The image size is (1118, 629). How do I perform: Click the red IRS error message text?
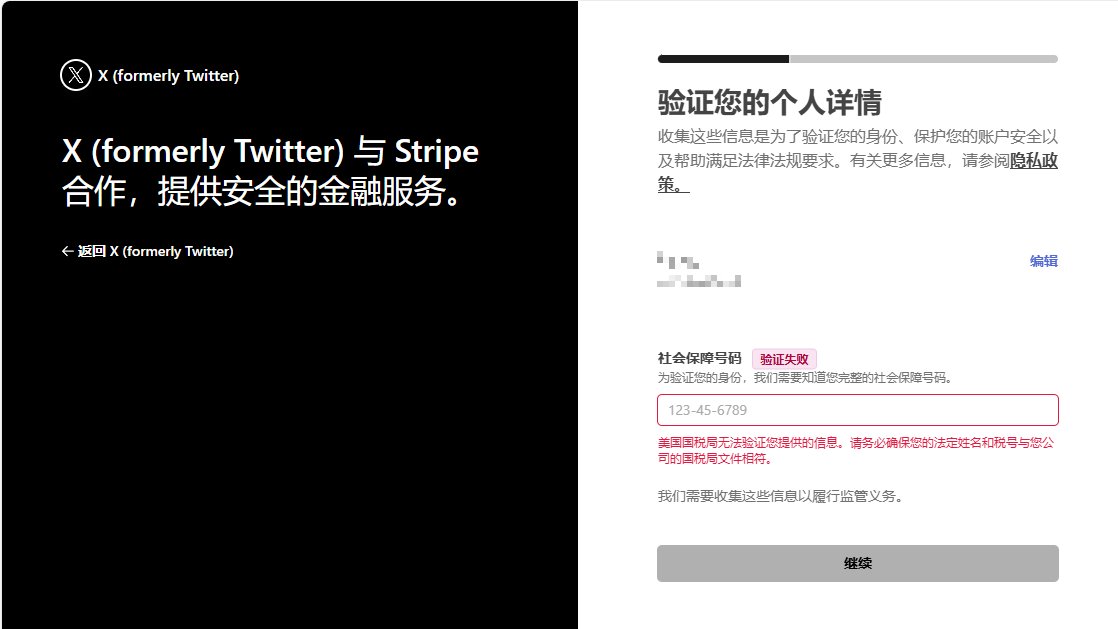click(x=856, y=451)
